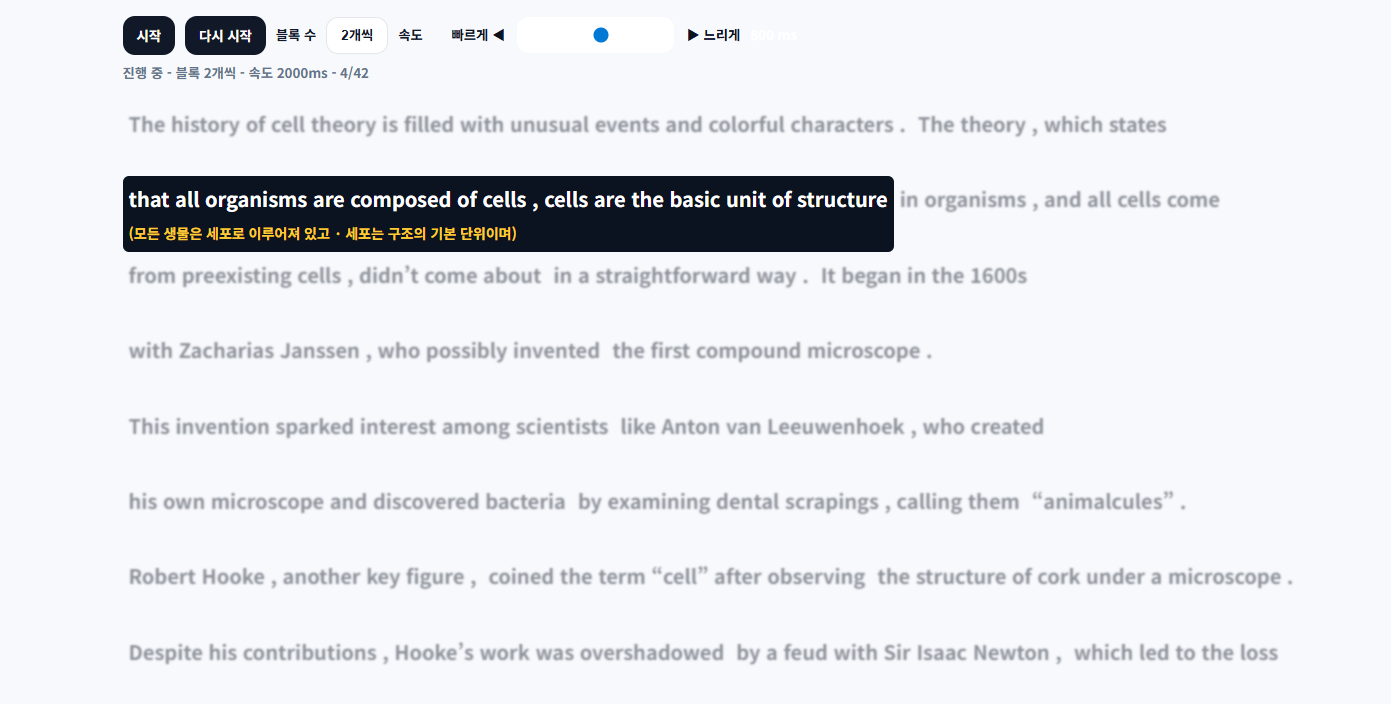Screen dimensions: 1391x704
Task: Click the faint 800 ms speed value
Action: (774, 36)
